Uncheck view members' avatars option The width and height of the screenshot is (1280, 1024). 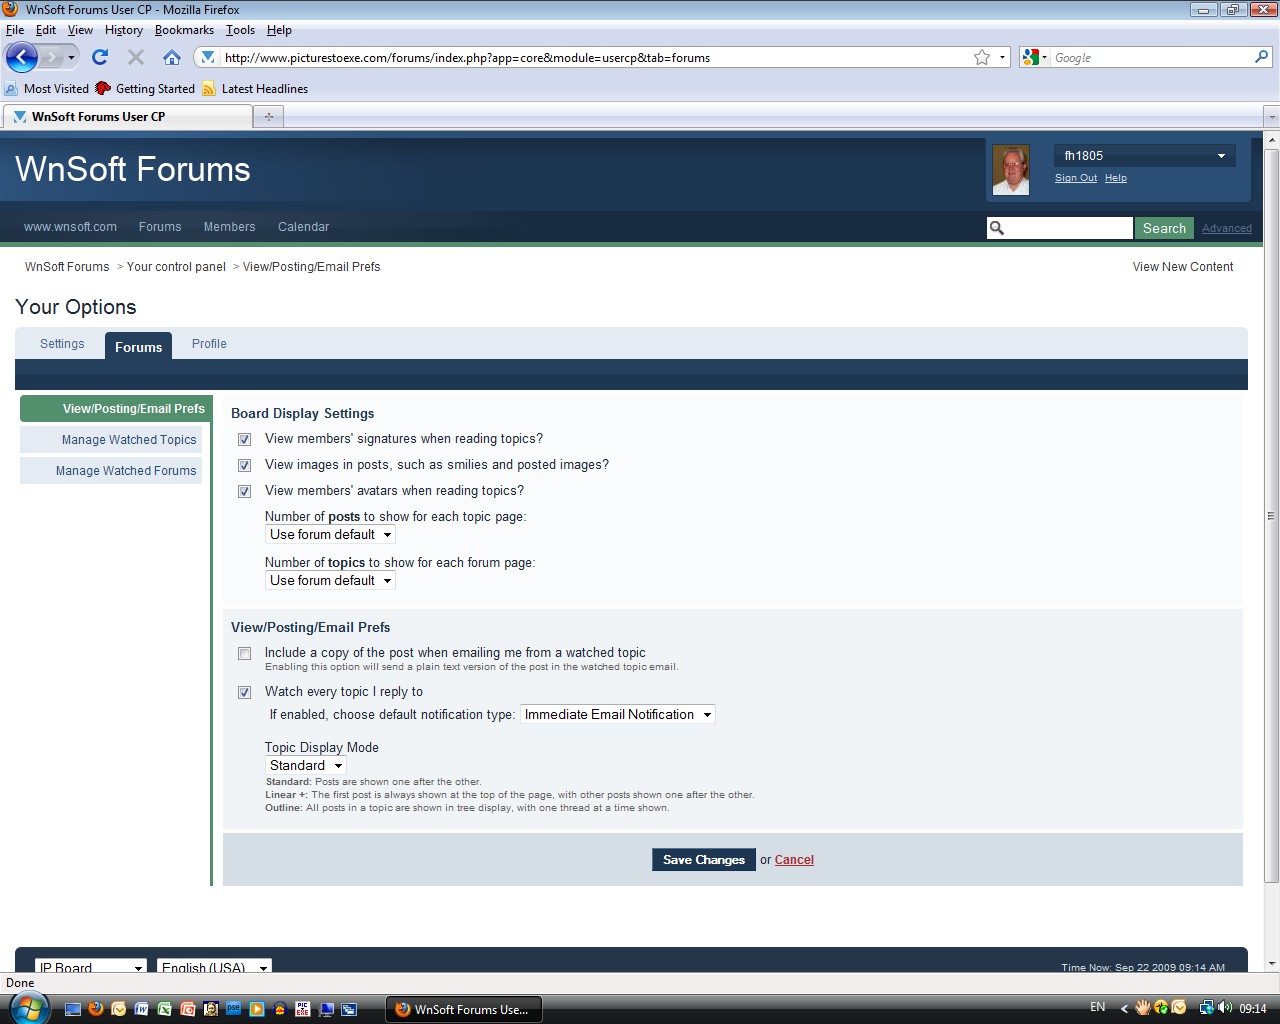(244, 492)
